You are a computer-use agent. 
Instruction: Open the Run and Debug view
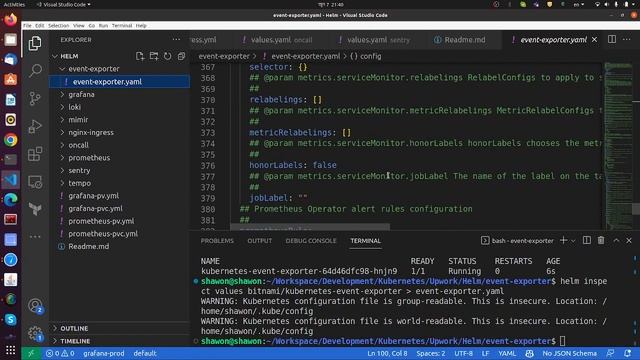pos(35,126)
